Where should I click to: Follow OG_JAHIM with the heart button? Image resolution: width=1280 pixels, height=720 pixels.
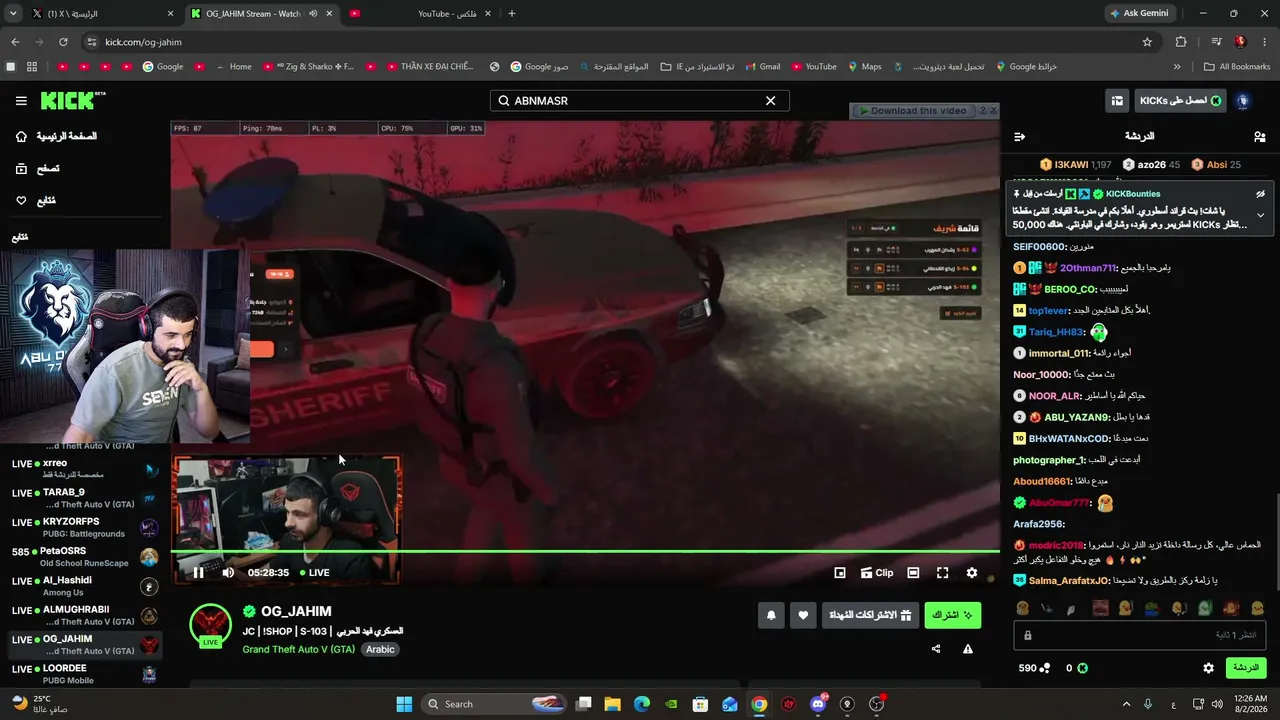[803, 615]
